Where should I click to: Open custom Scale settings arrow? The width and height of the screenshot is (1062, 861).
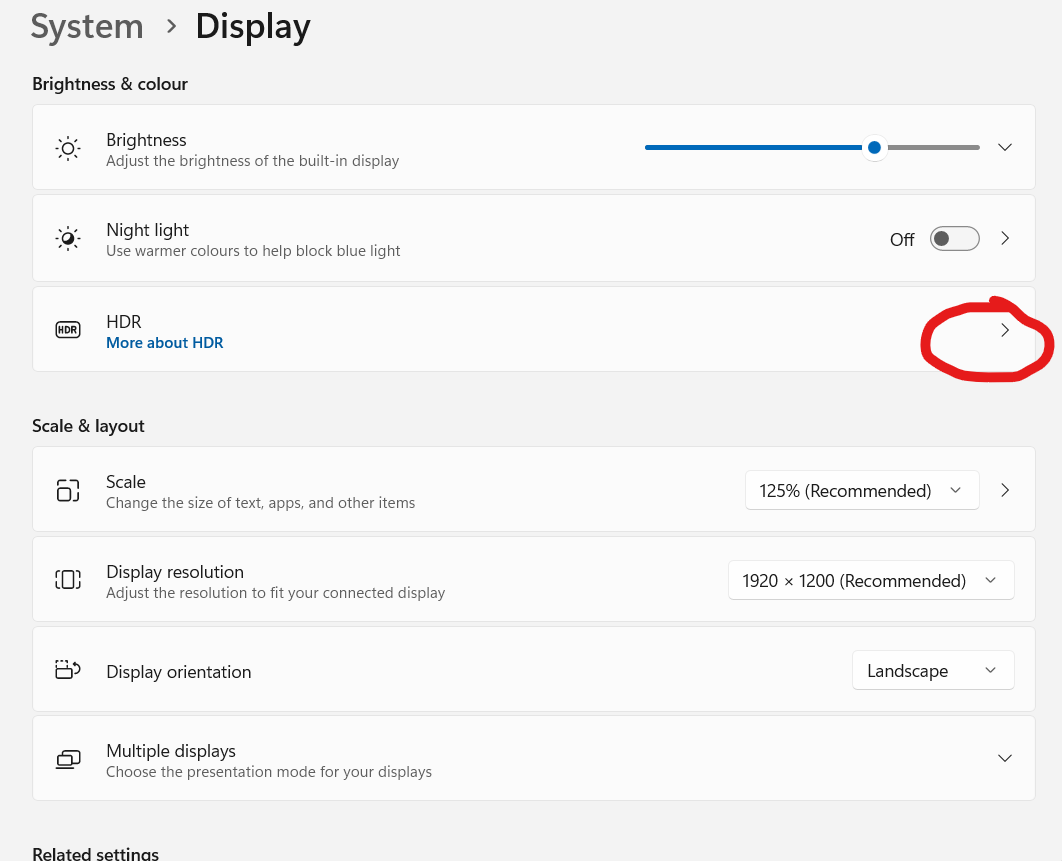pos(1005,490)
